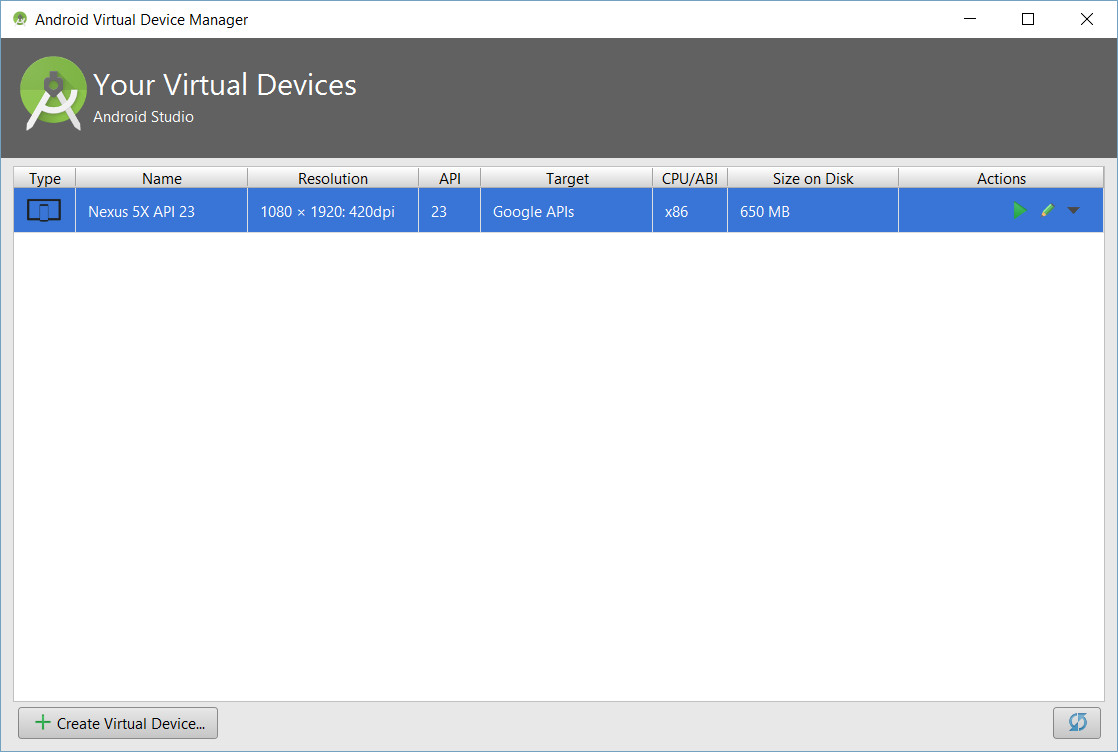The height and width of the screenshot is (752, 1118).
Task: Edit the Nexus 5X AVD using pencil icon
Action: (x=1047, y=210)
